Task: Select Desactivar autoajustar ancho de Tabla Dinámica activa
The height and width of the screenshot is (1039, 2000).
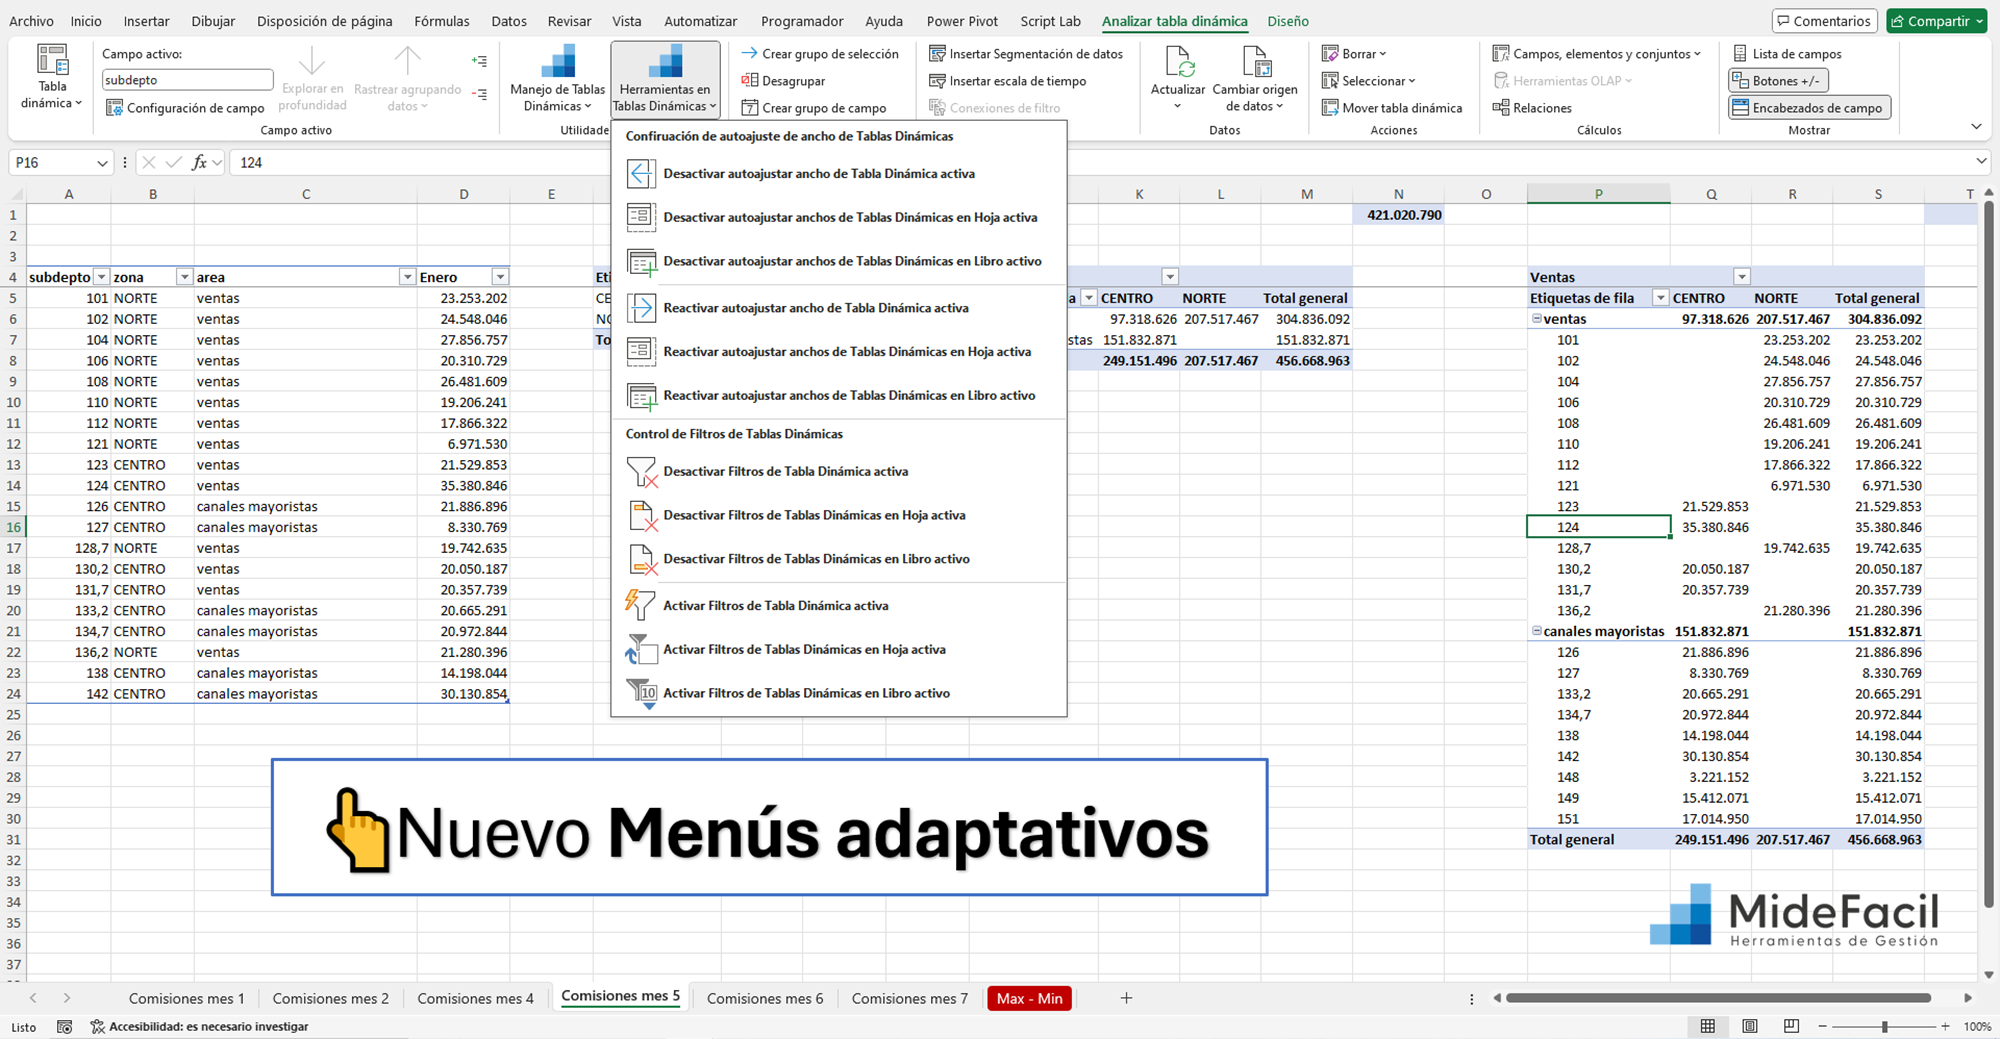Action: coord(838,173)
